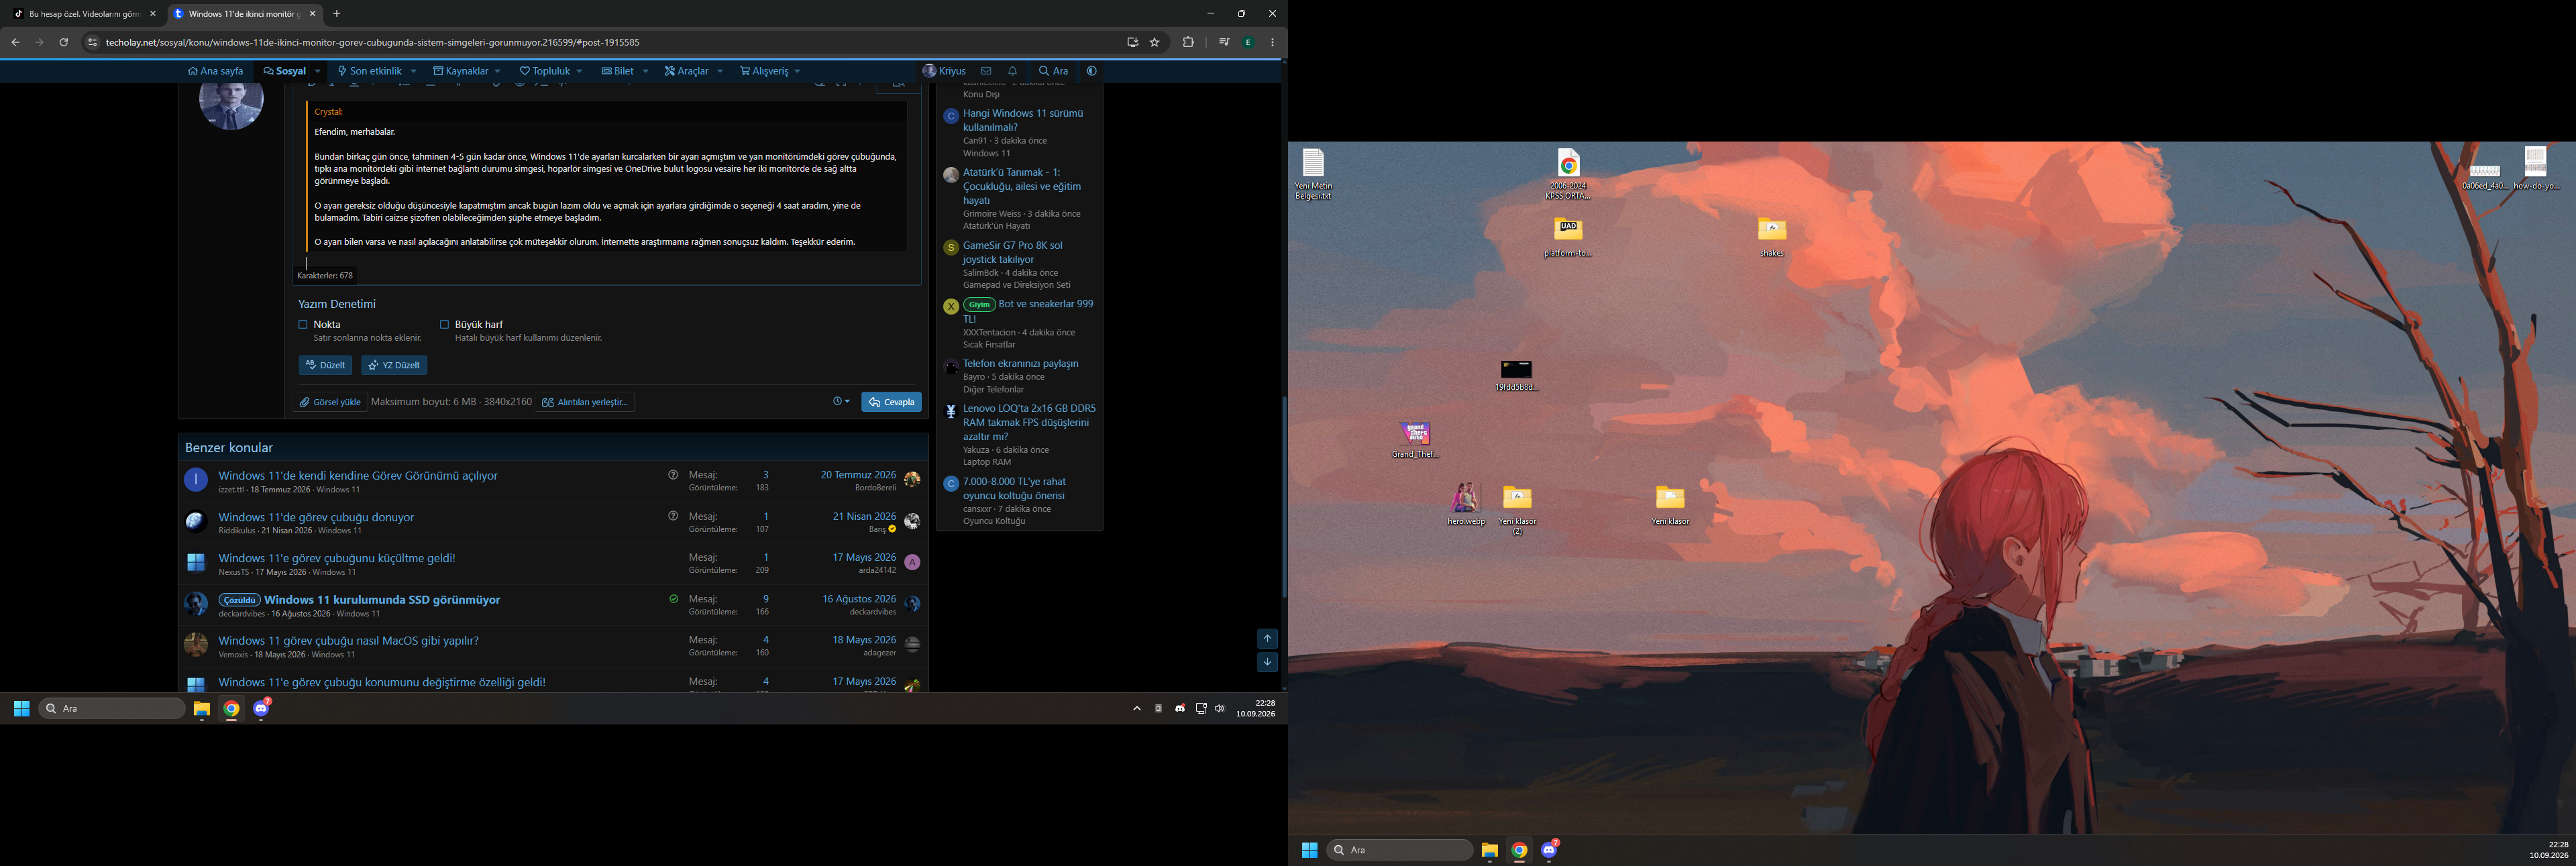Expand the Kaynaklar dropdown arrow

[x=497, y=71]
